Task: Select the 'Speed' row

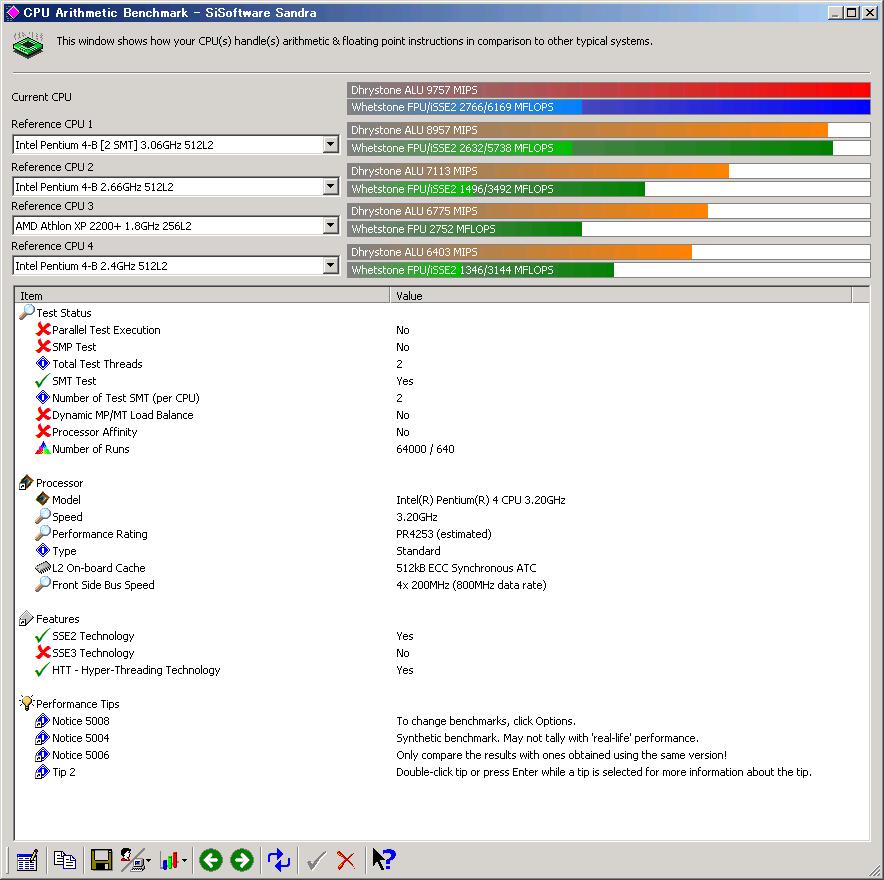Action: [59, 517]
